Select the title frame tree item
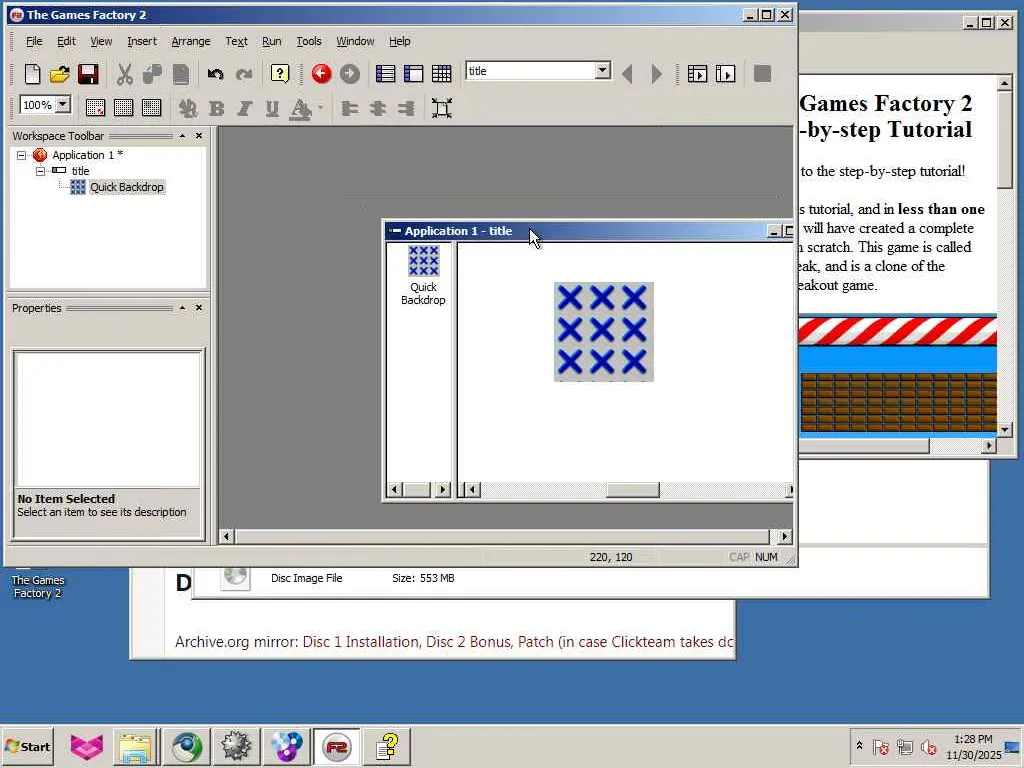This screenshot has width=1024, height=768. pyautogui.click(x=80, y=171)
